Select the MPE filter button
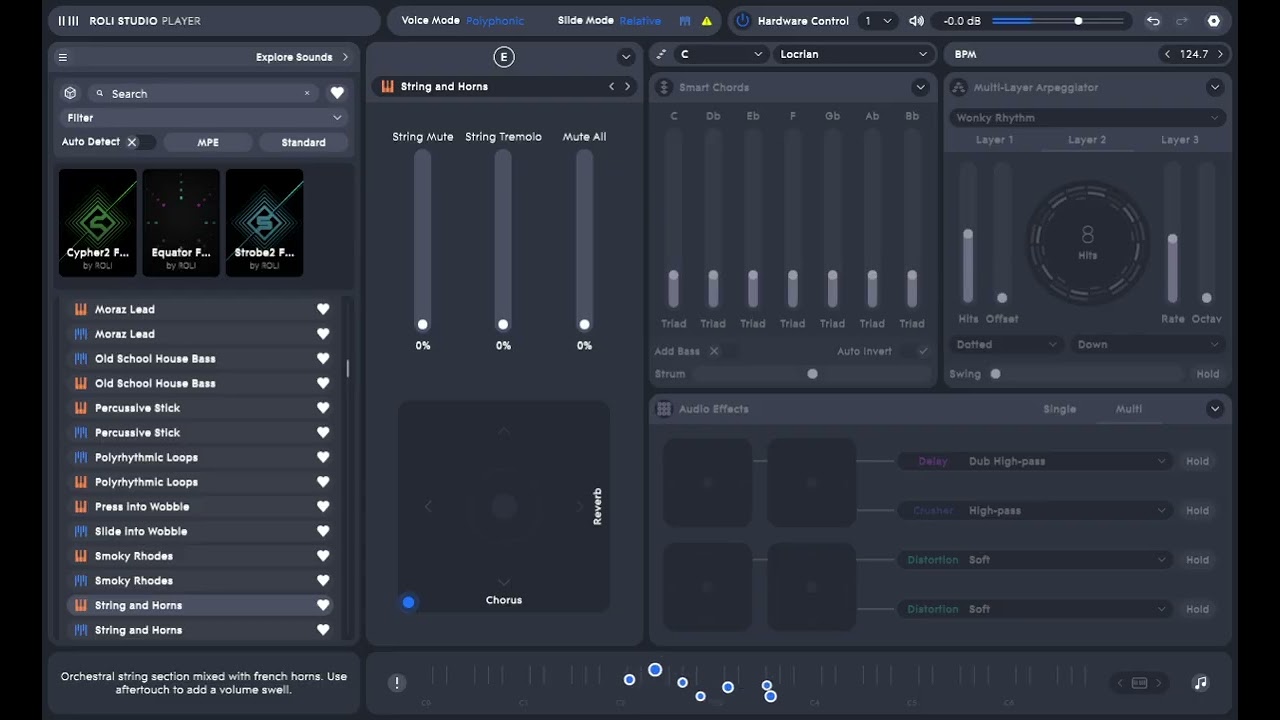Screen dimensions: 1280x720 click(208, 142)
